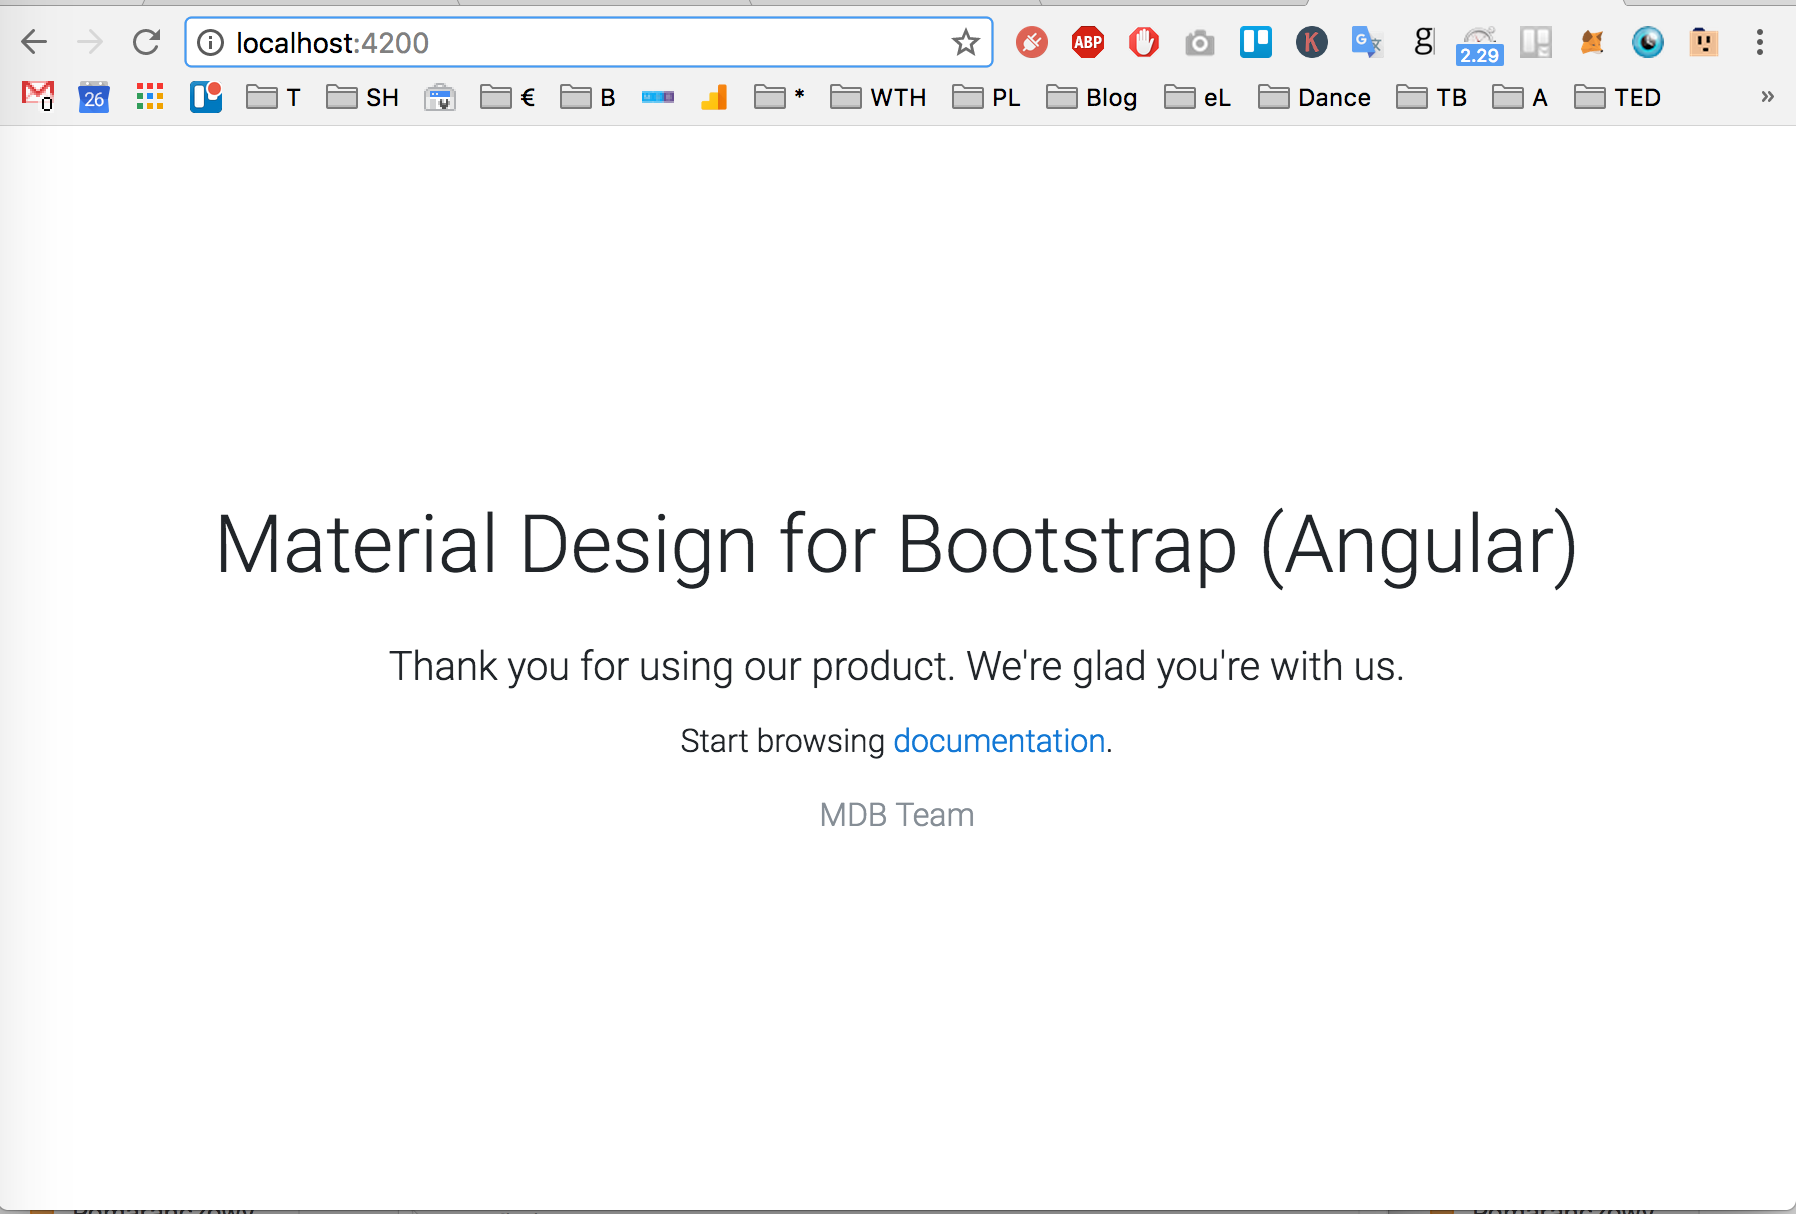Viewport: 1796px width, 1214px height.
Task: Open the AdBlock Plus (ABP) extension
Action: pyautogui.click(x=1088, y=42)
